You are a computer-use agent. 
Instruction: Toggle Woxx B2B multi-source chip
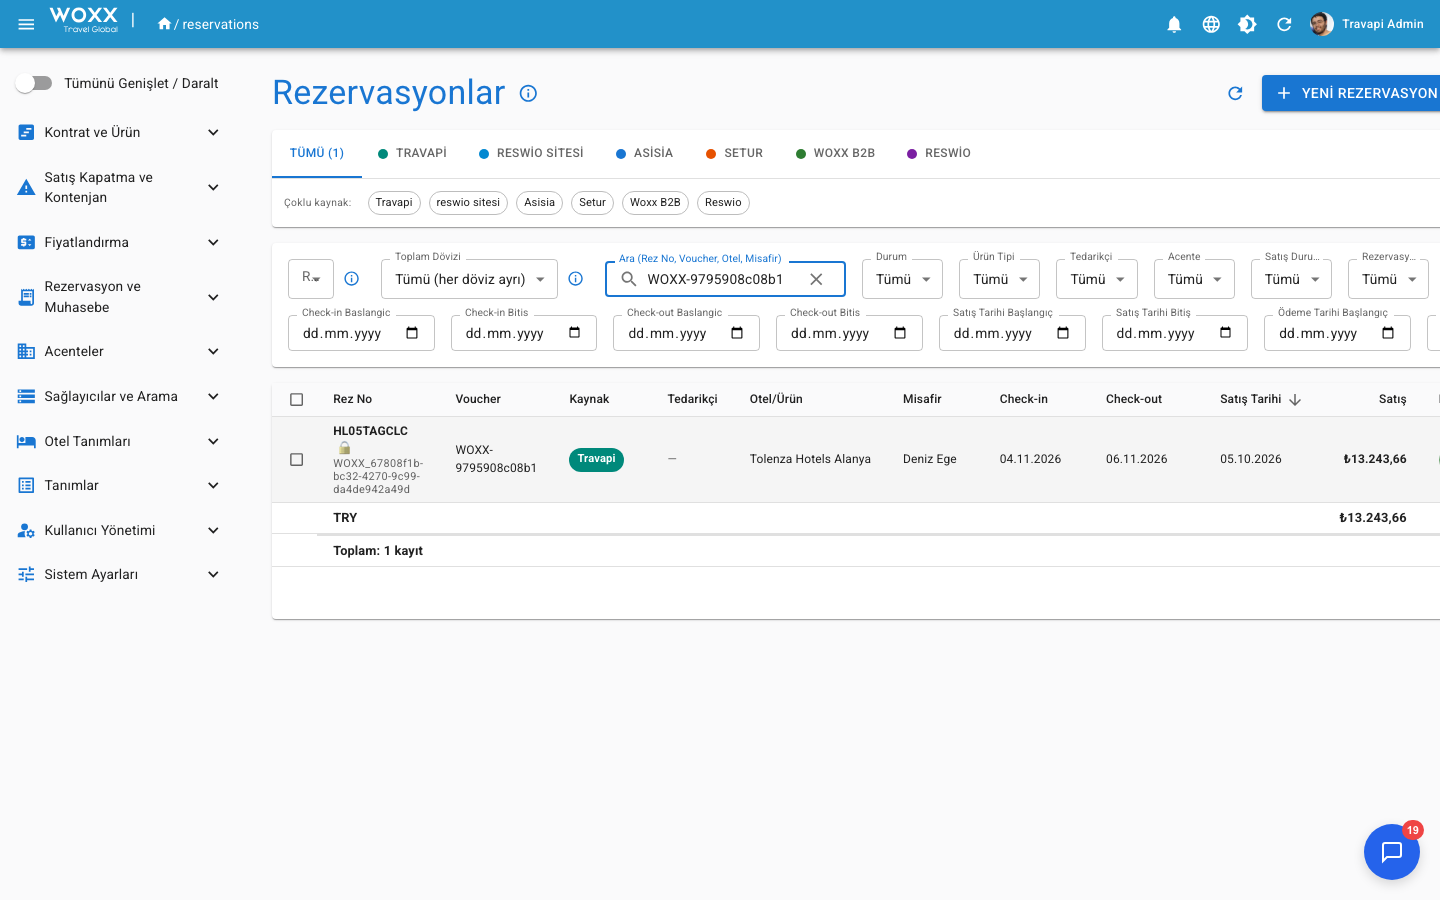655,202
